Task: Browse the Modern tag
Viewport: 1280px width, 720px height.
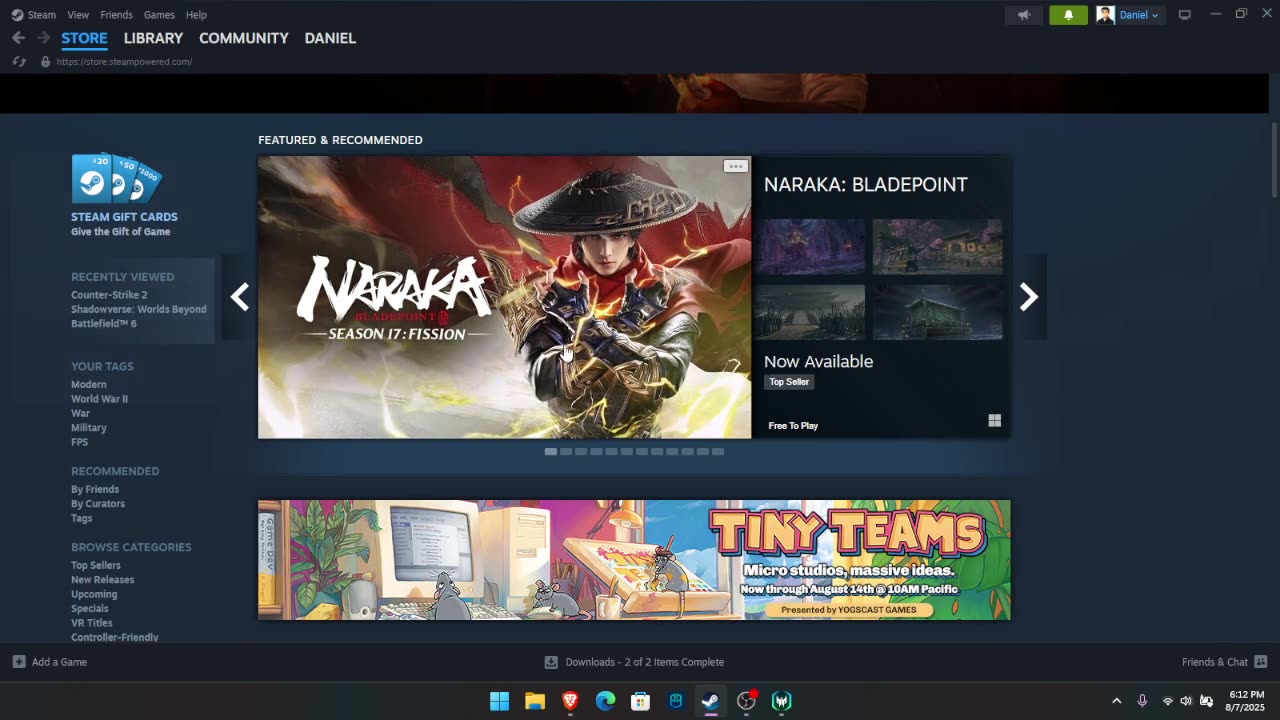Action: [89, 385]
